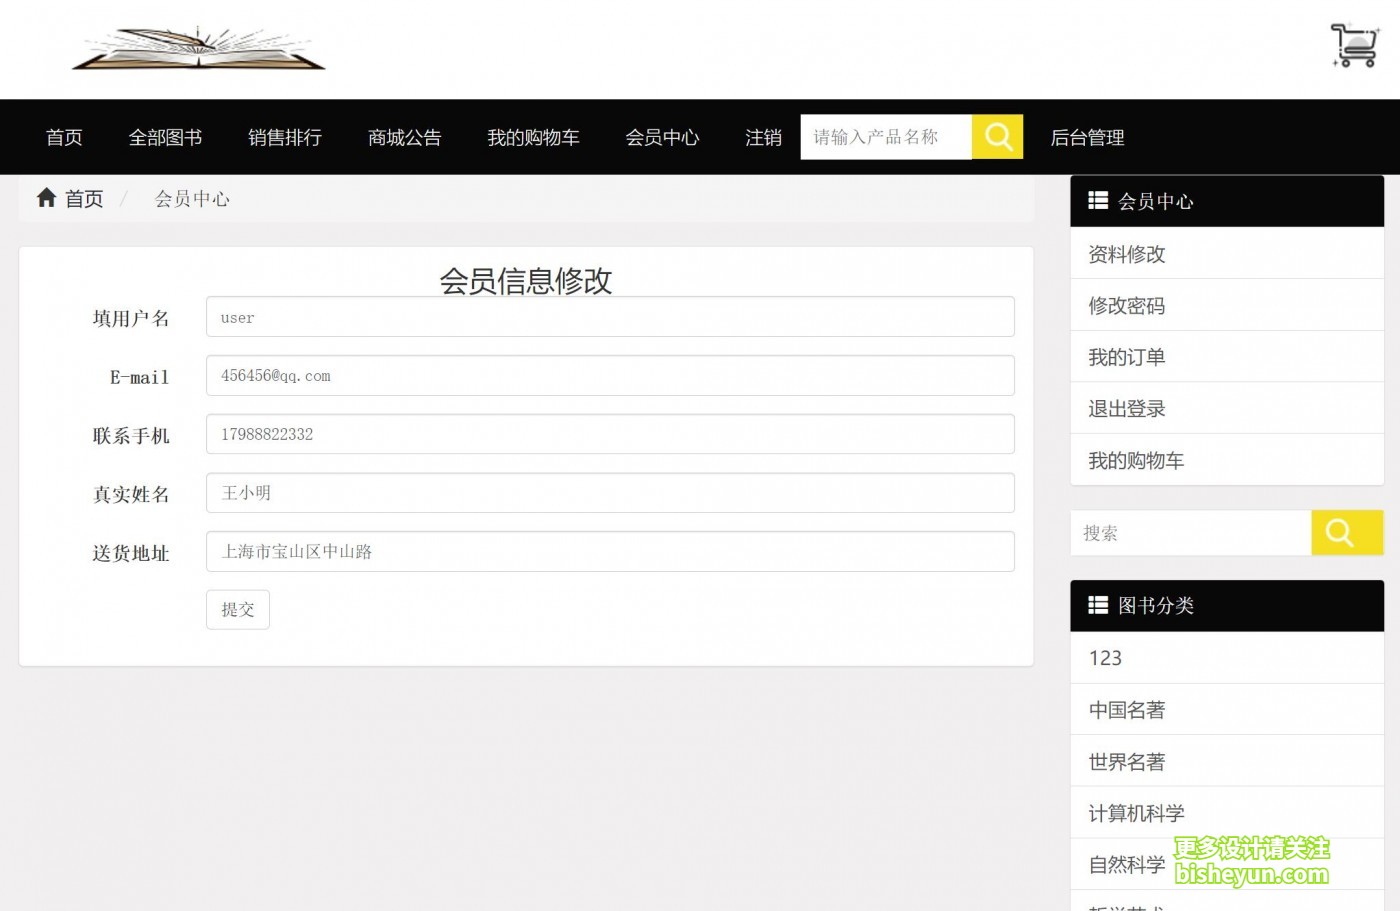The height and width of the screenshot is (911, 1400).
Task: Open 全部图书 from the navigation menu
Action: tap(165, 137)
